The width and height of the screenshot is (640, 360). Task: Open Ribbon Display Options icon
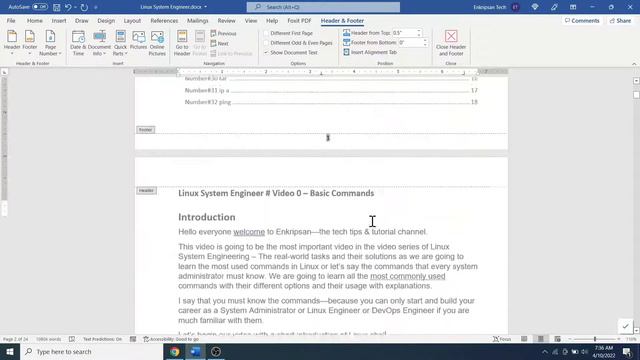tap(573, 7)
